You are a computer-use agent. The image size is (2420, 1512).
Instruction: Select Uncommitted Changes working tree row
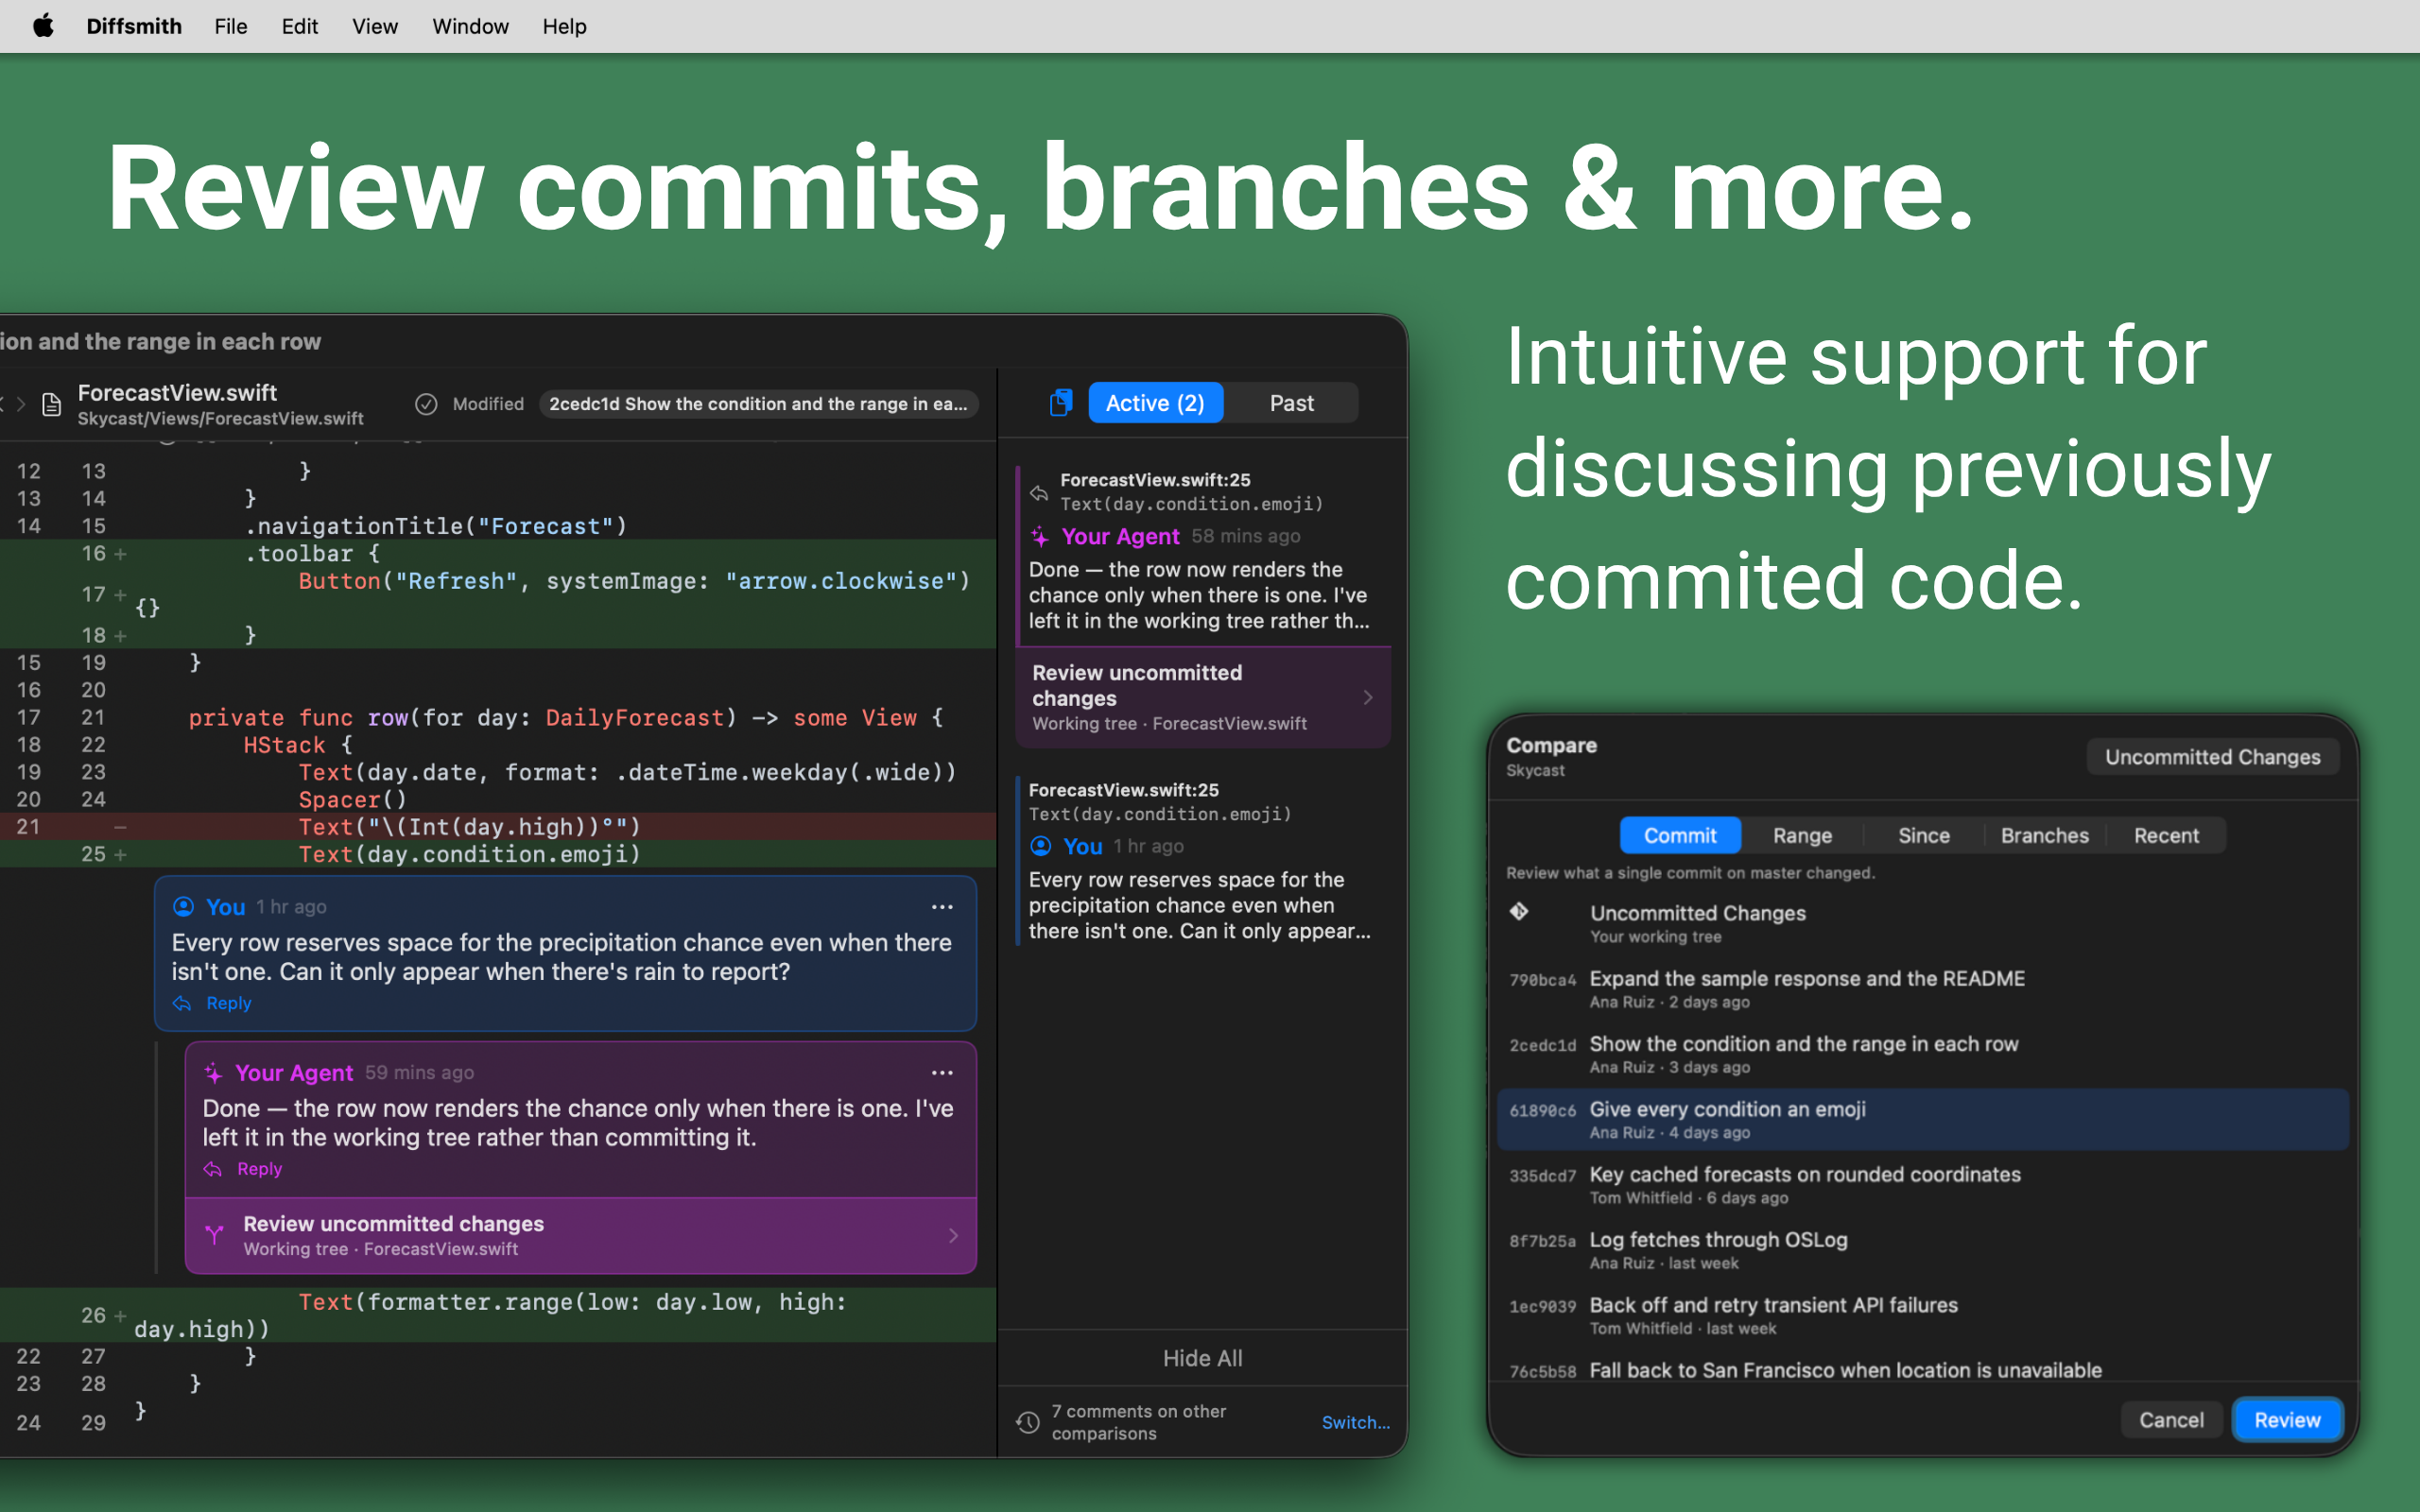1922,924
